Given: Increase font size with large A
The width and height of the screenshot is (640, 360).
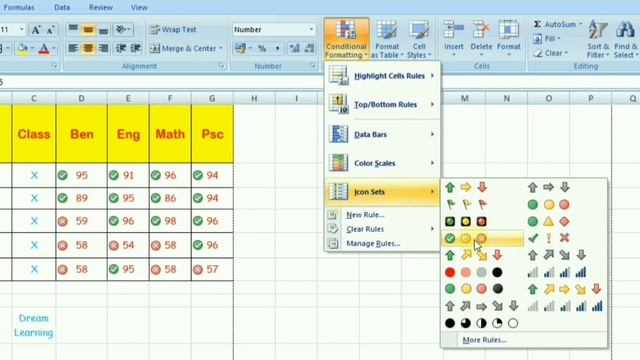Looking at the screenshot, I should [36, 30].
